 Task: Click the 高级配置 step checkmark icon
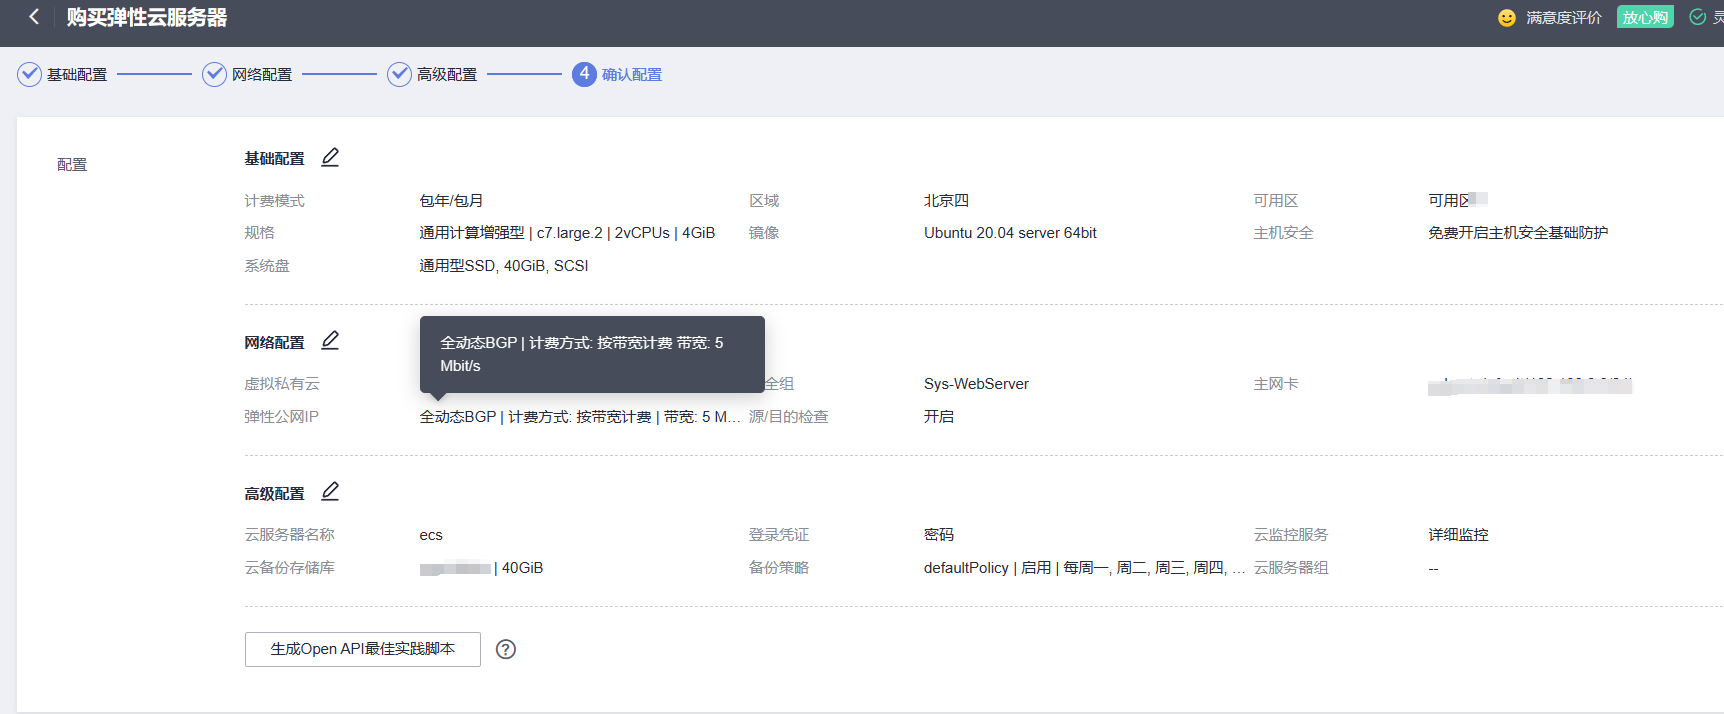pos(399,75)
